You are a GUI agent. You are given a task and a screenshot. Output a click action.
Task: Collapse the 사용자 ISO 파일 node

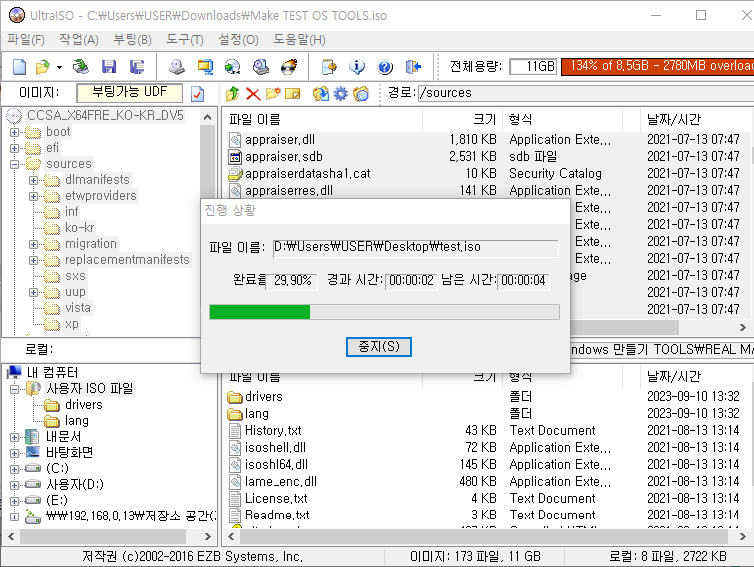(14, 389)
